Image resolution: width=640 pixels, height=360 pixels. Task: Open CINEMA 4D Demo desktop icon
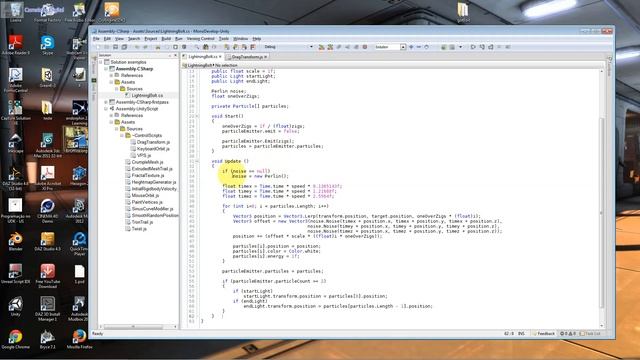tap(47, 211)
